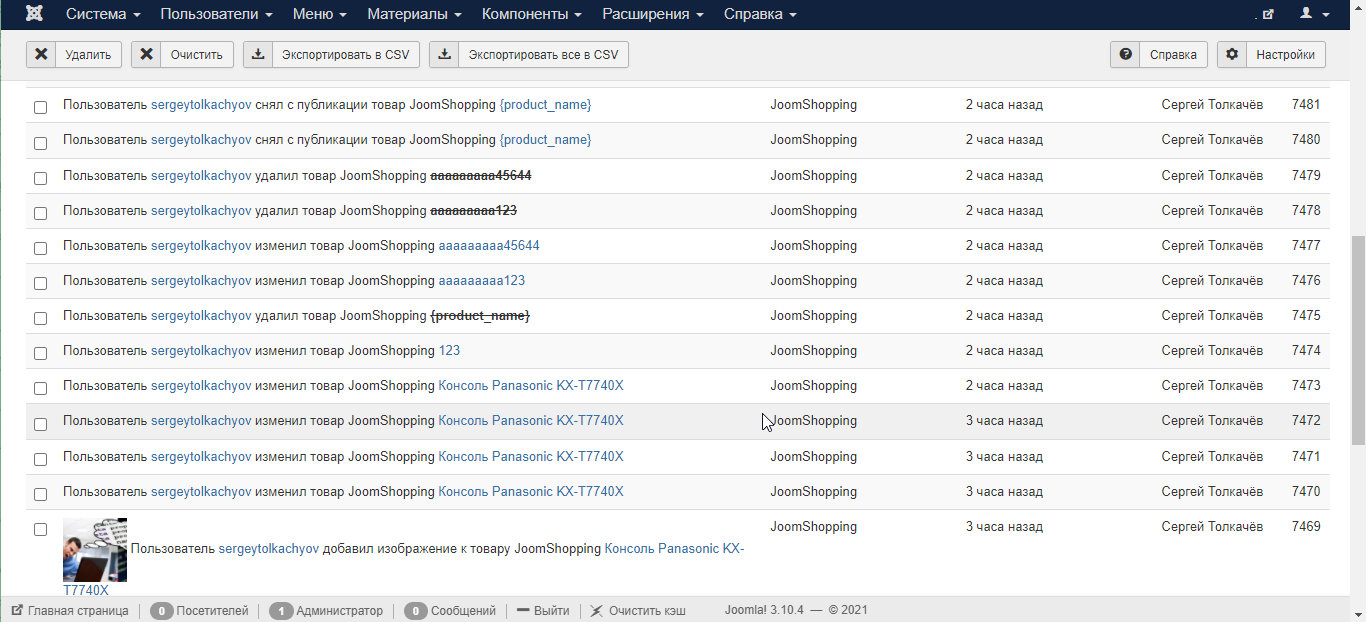
Task: Open the Материалы menu
Action: pos(414,14)
